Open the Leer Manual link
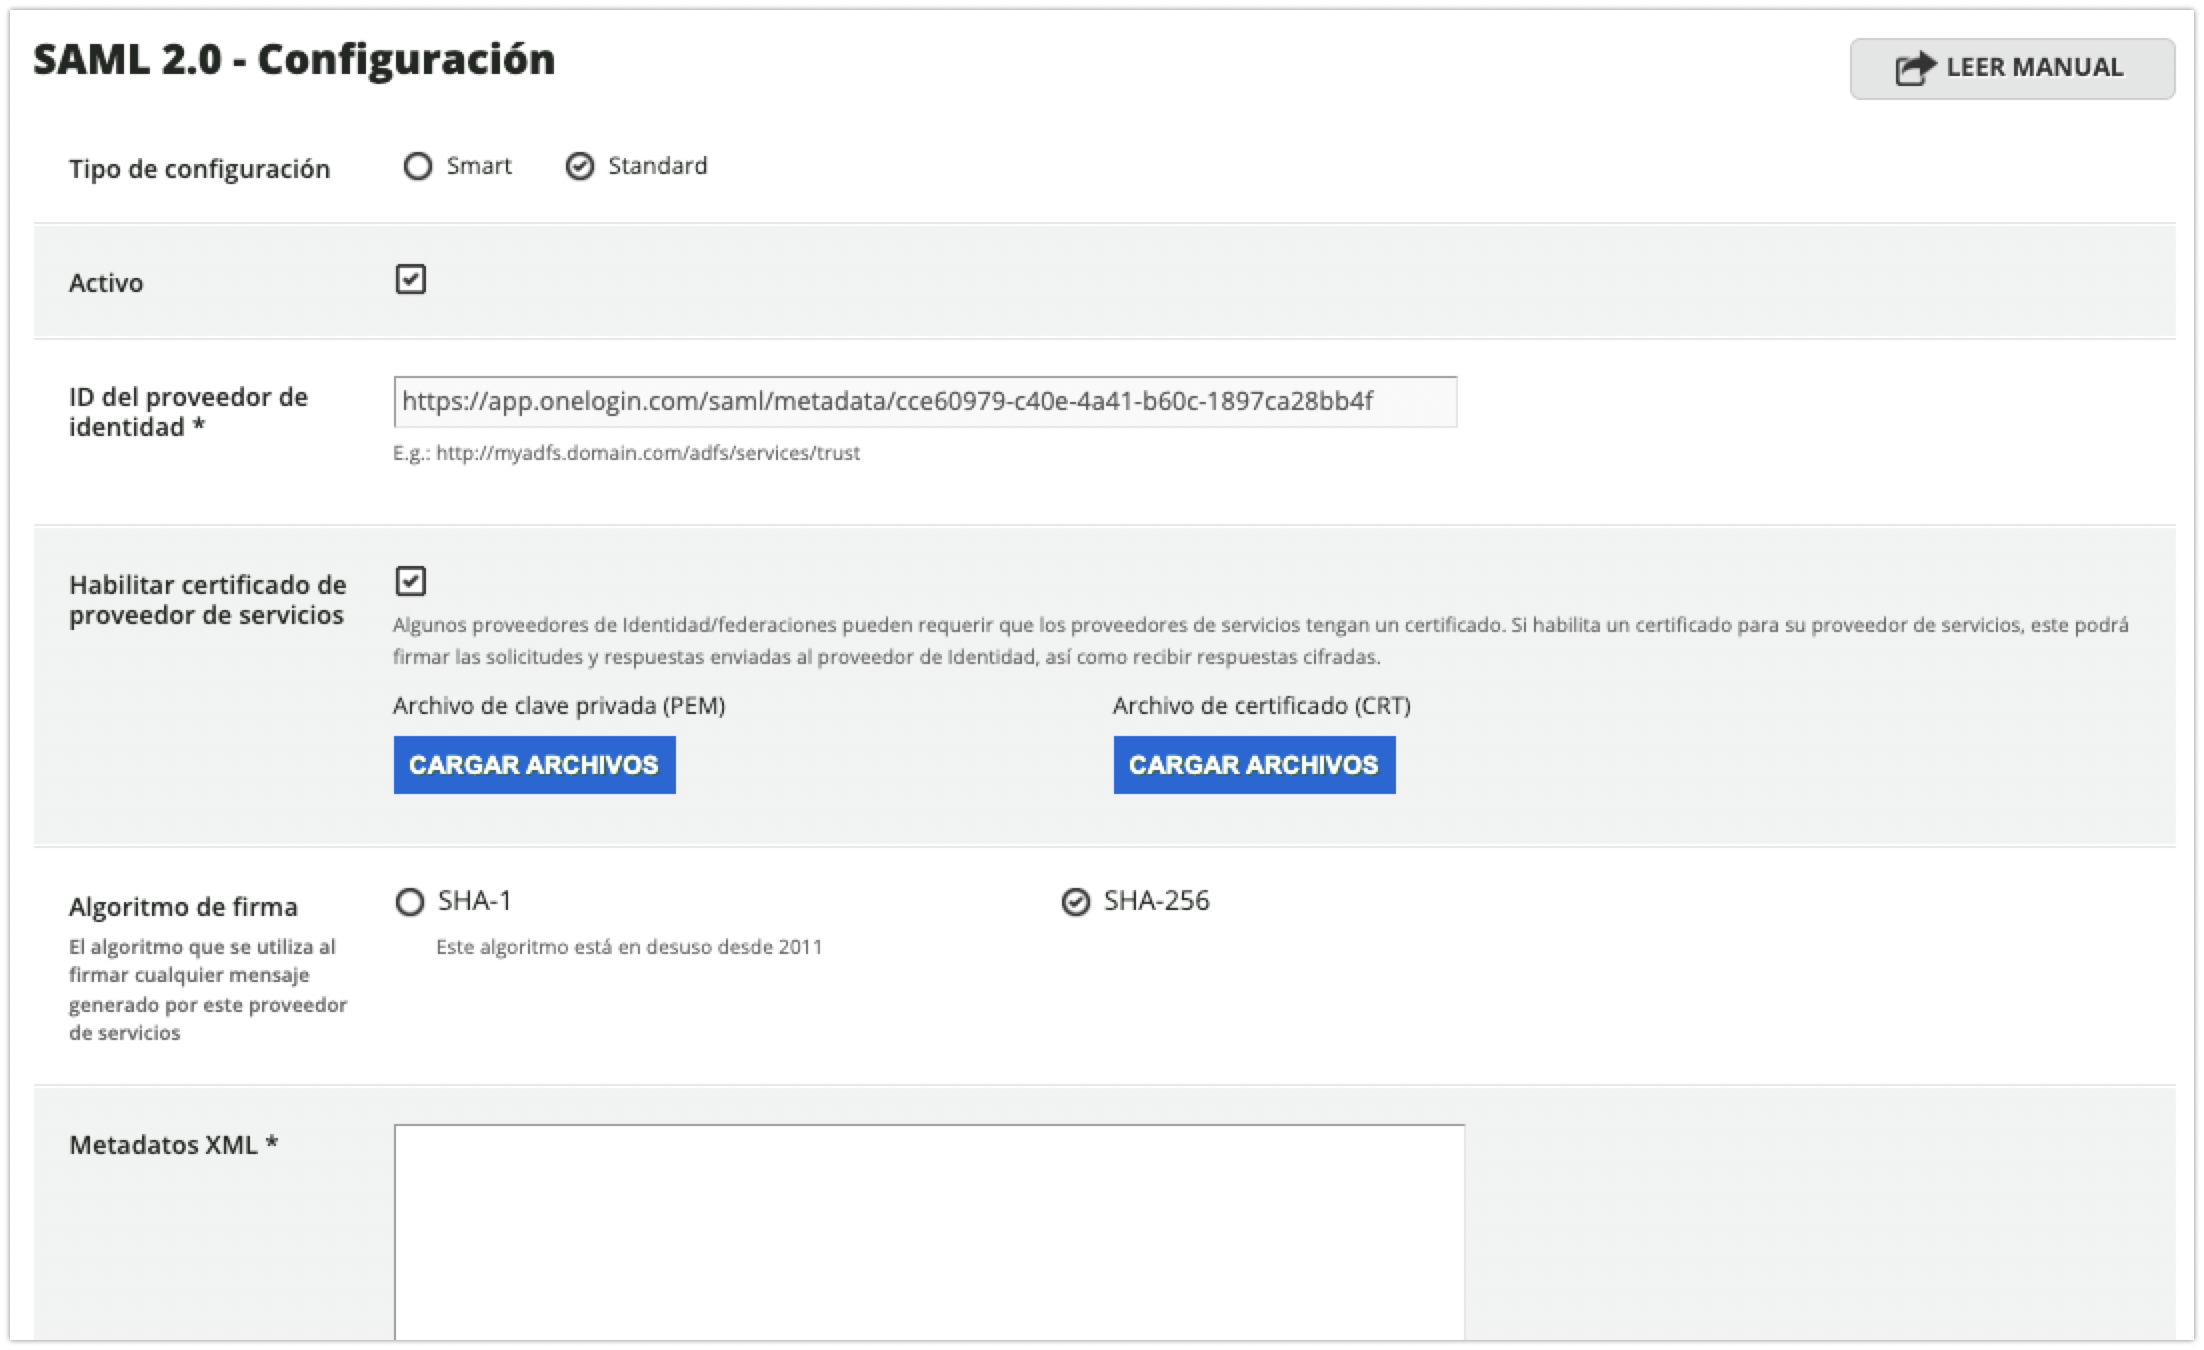Screen dimensions: 2204x1350 [2012, 66]
